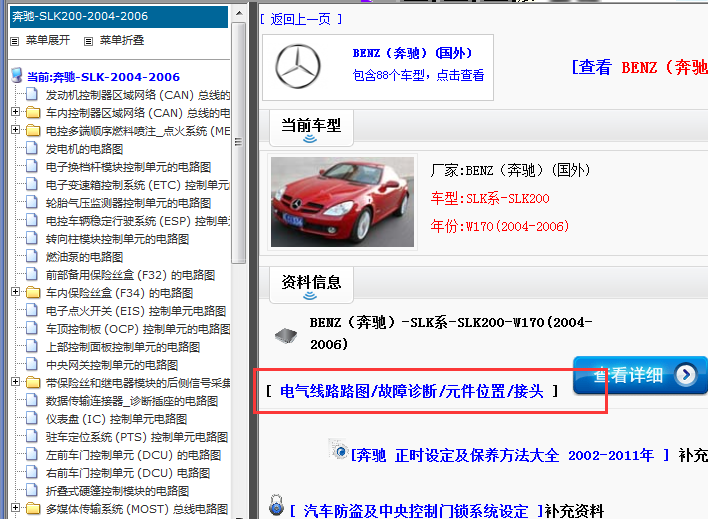Screen dimensions: 708x519
Task: Click the 奔驰-SLK200-2004-2006 blue header bar
Action: tap(119, 17)
